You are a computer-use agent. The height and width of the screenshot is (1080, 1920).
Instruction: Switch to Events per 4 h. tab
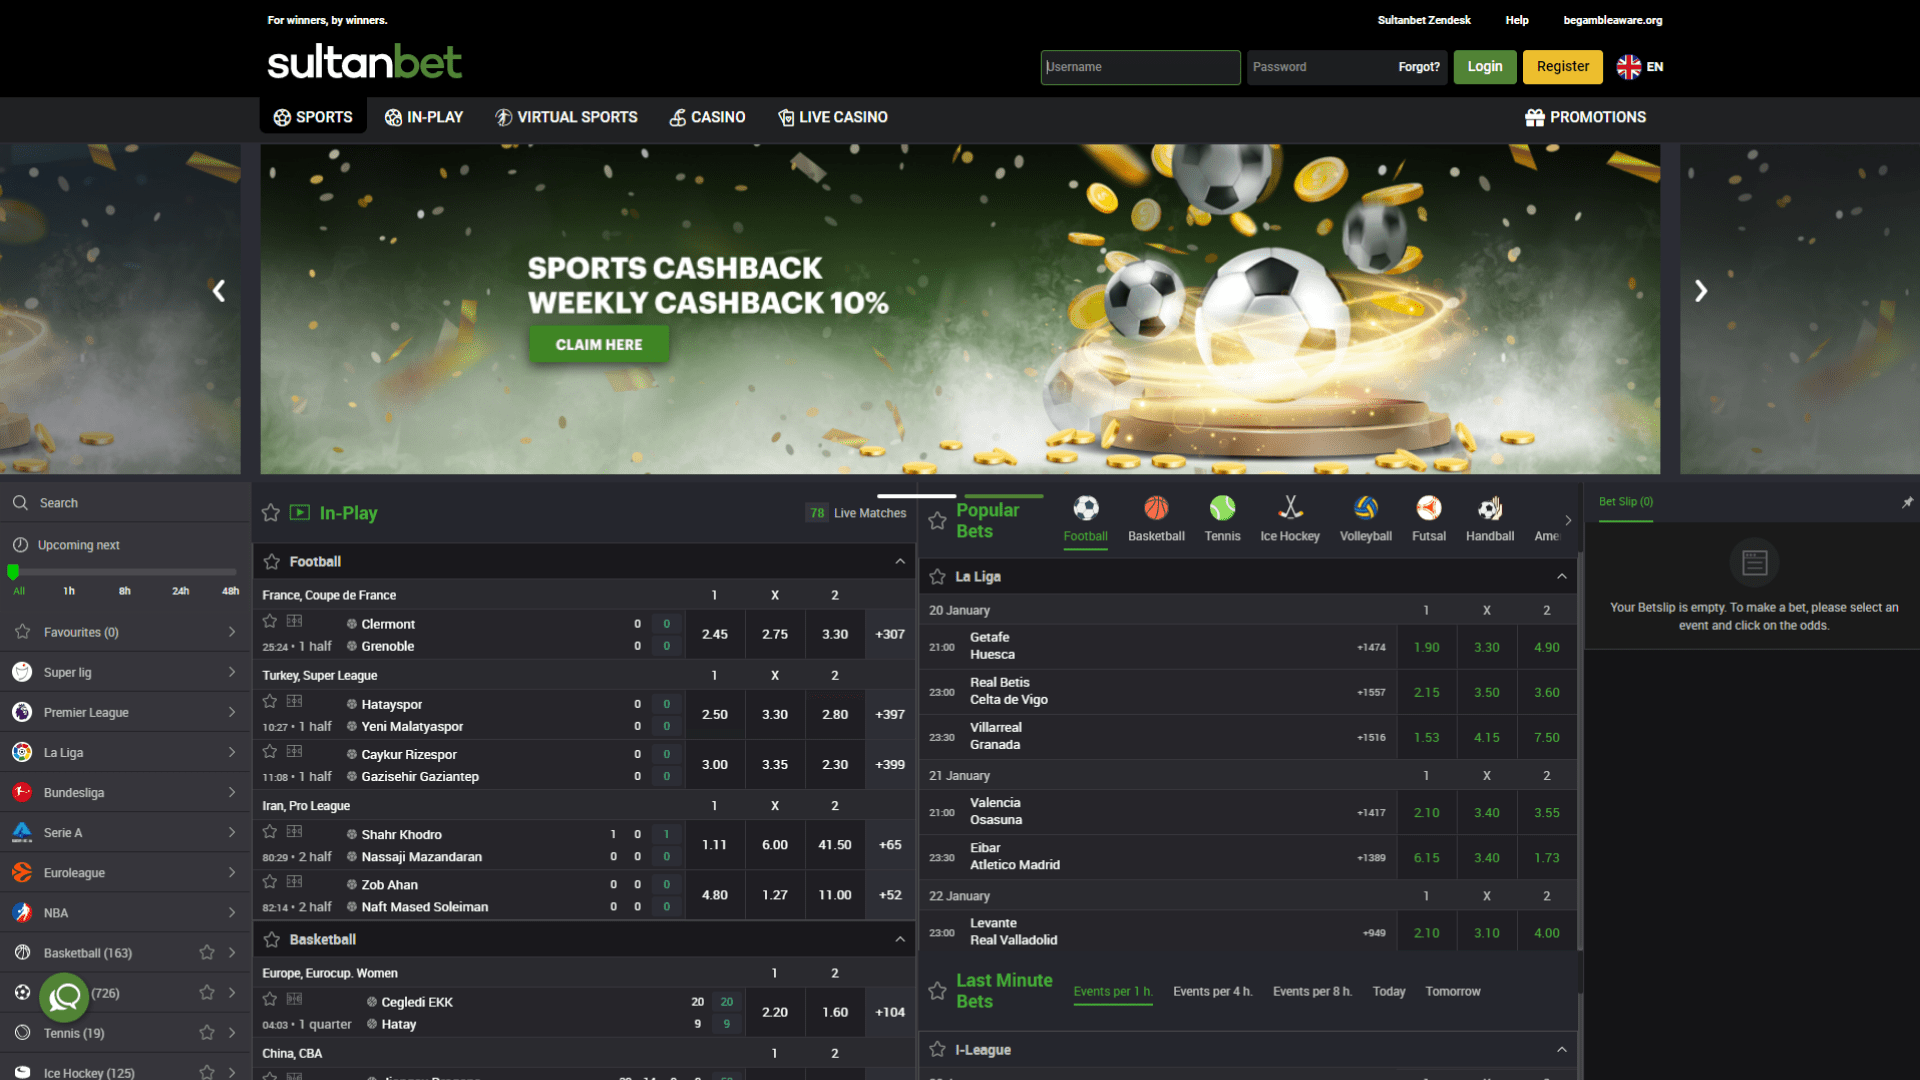tap(1212, 991)
